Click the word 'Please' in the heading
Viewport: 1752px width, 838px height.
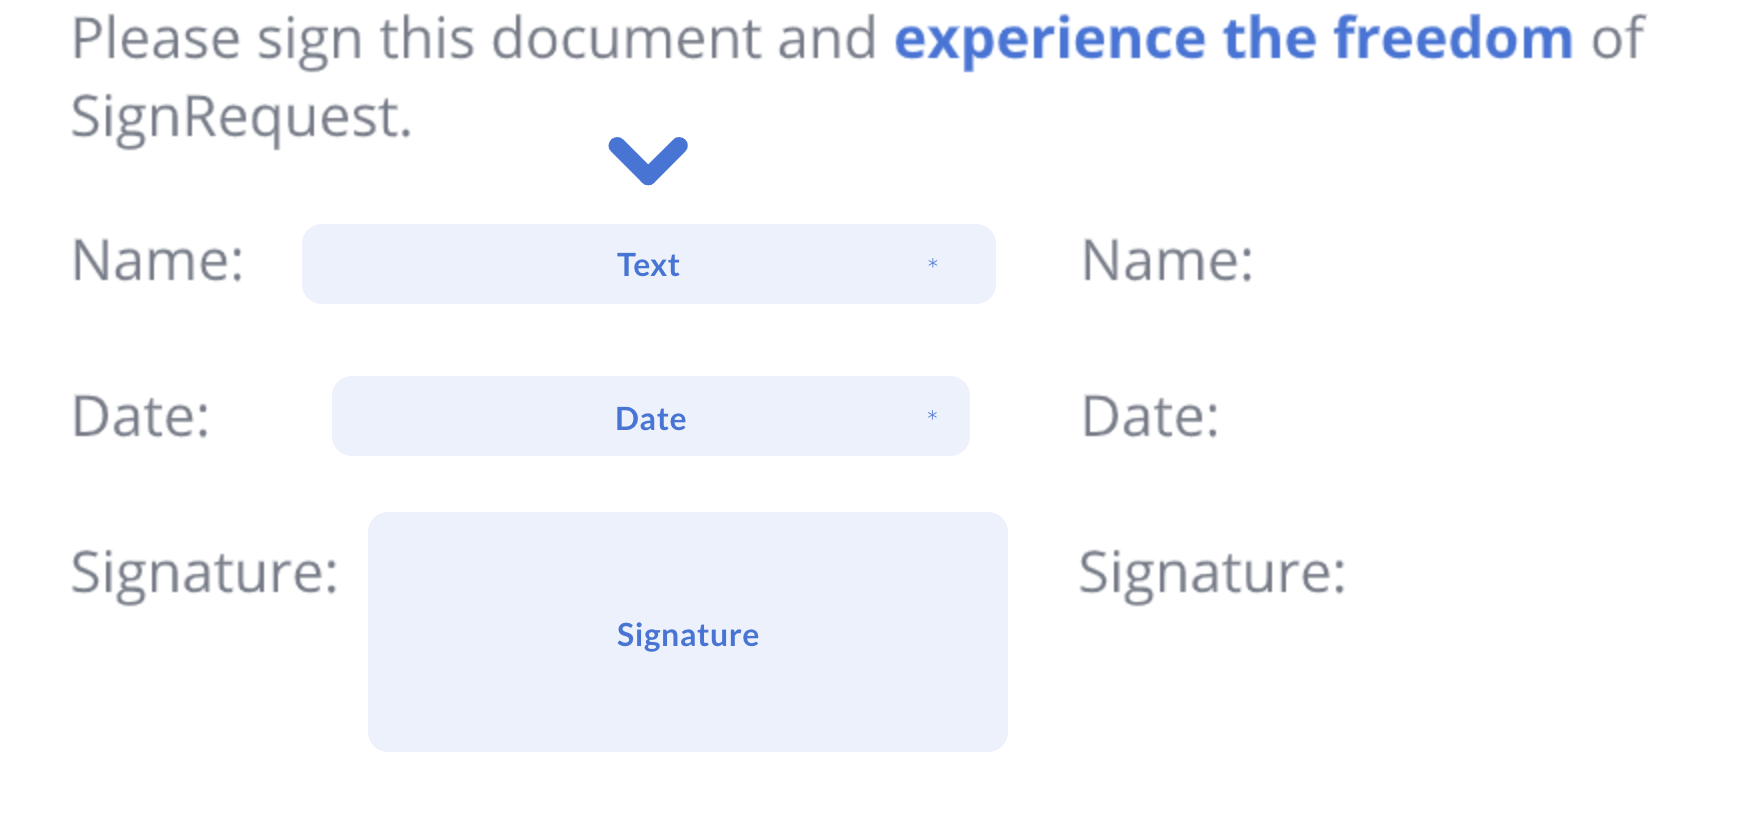tap(157, 40)
